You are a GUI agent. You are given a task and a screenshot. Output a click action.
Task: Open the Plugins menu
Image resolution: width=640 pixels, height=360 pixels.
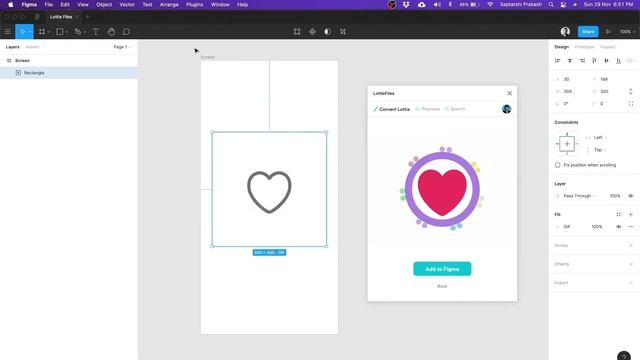point(194,4)
